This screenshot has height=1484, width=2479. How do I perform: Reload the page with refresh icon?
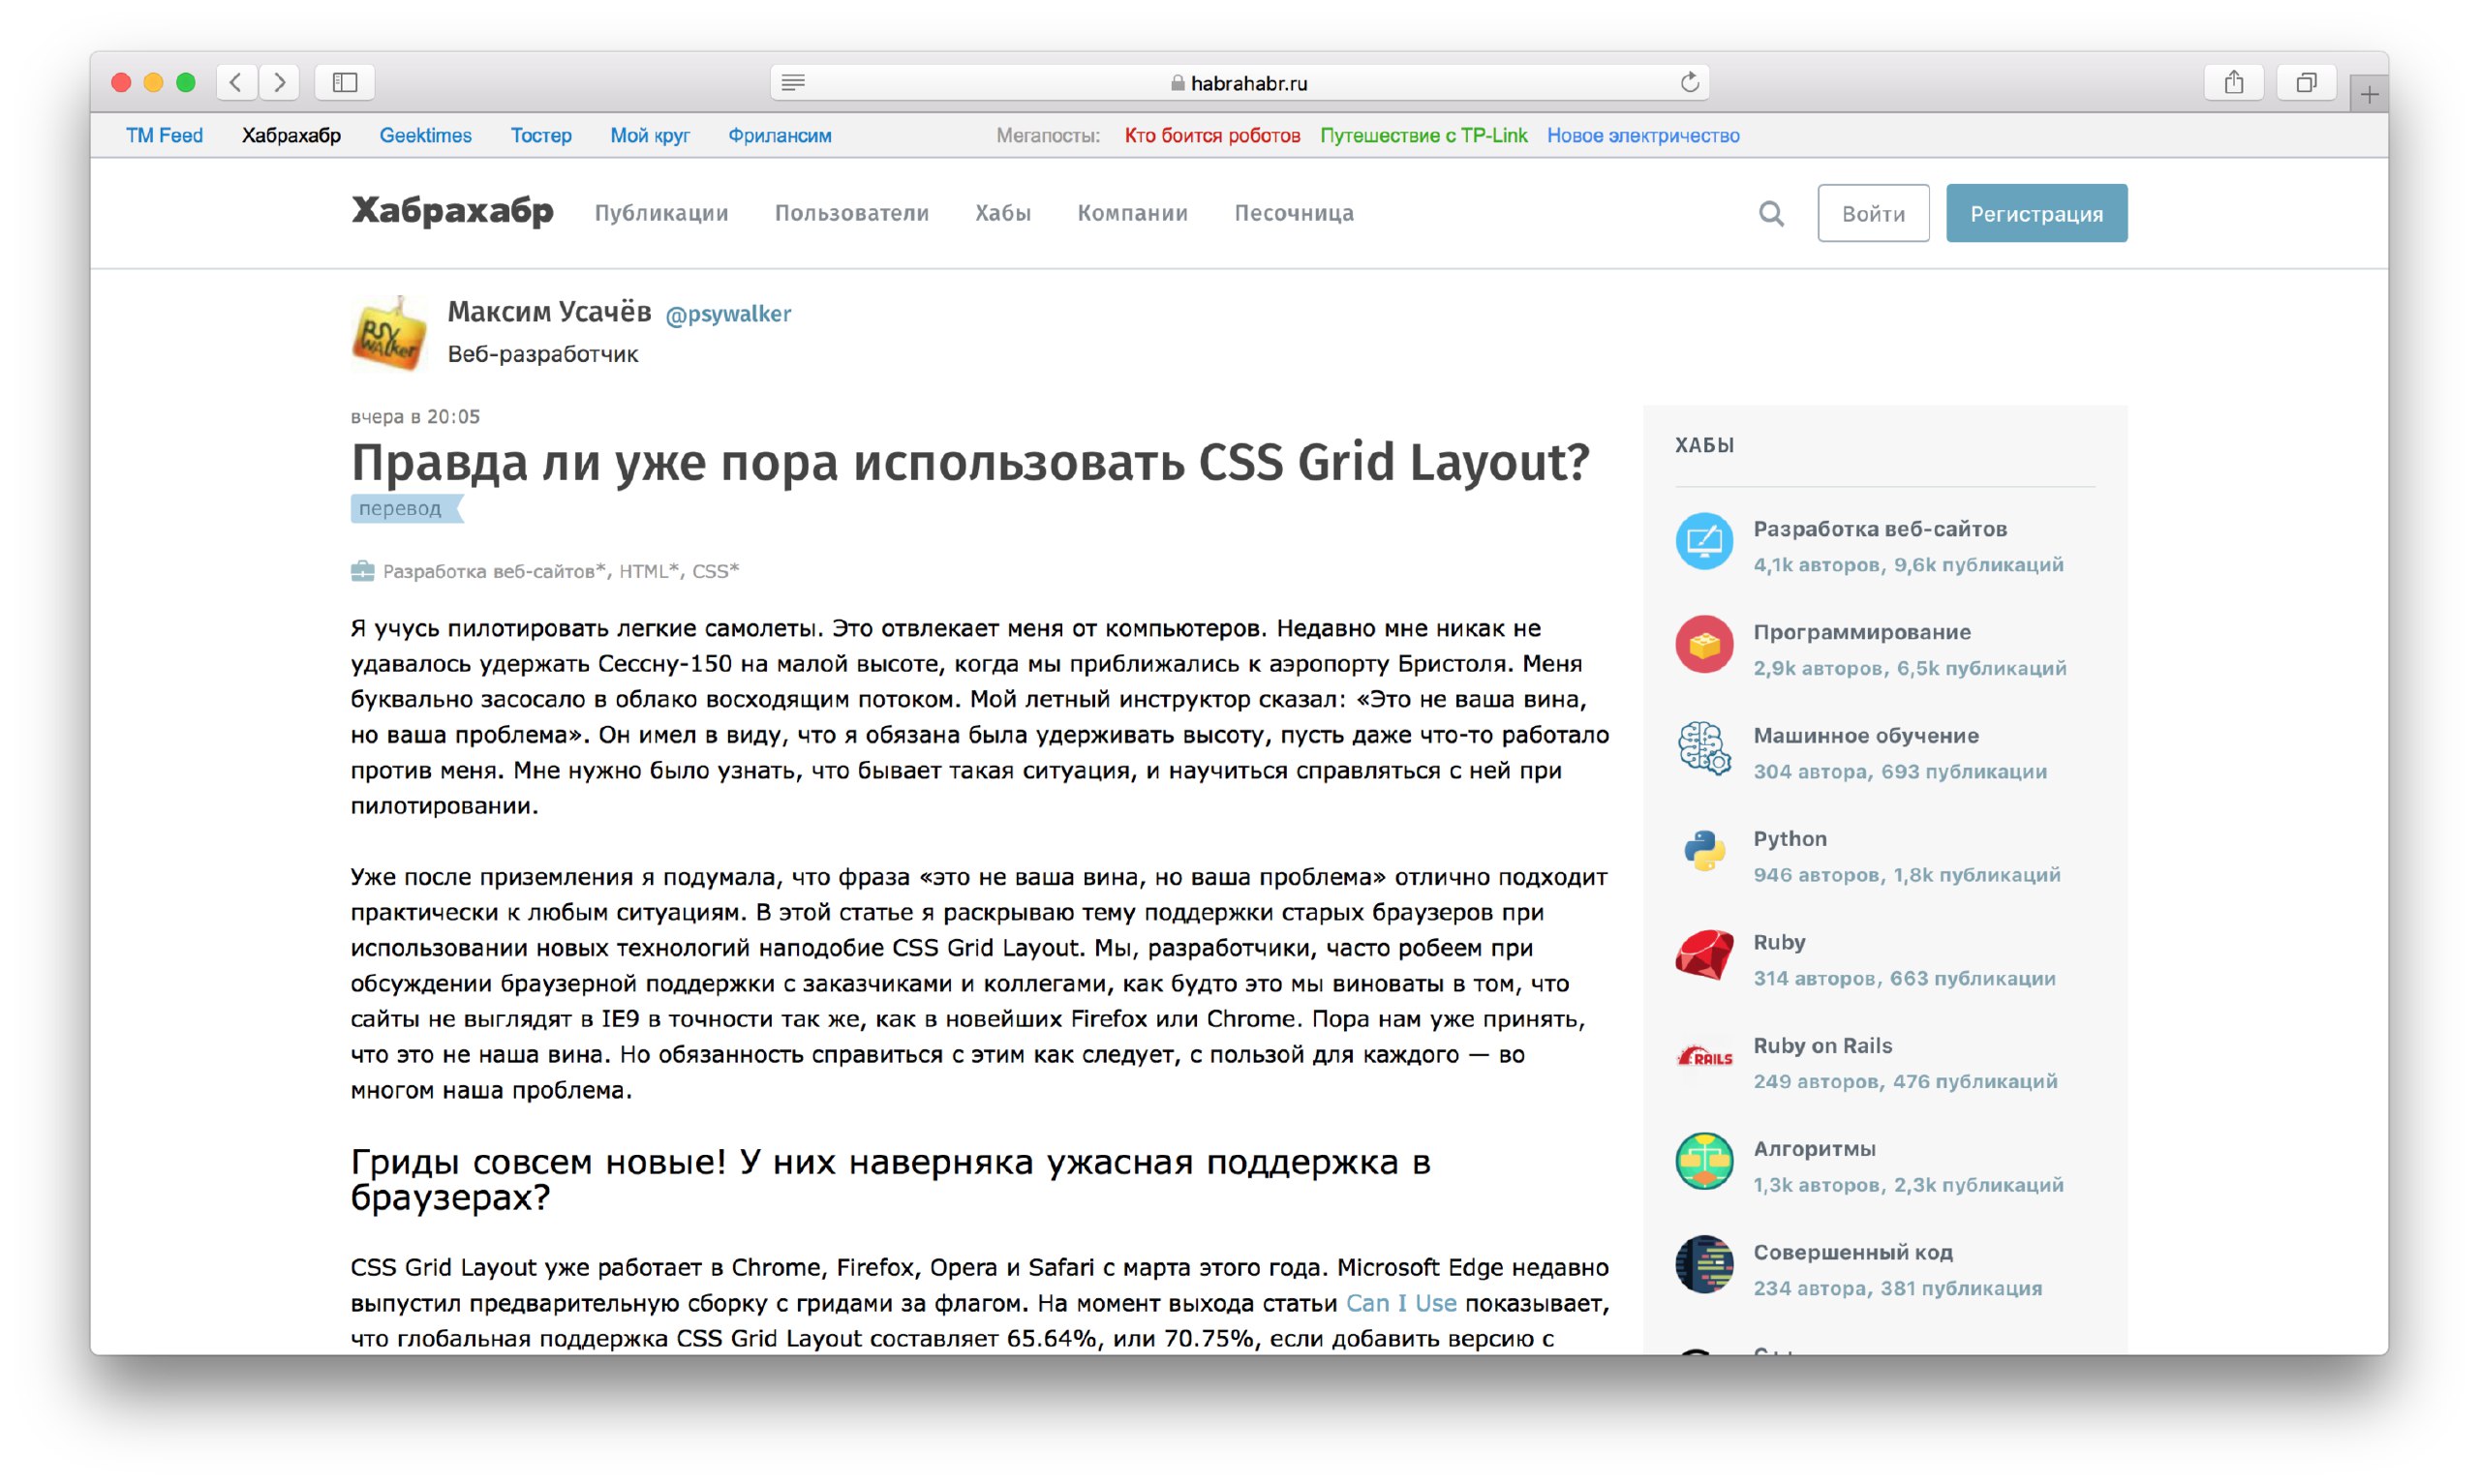1689,82
